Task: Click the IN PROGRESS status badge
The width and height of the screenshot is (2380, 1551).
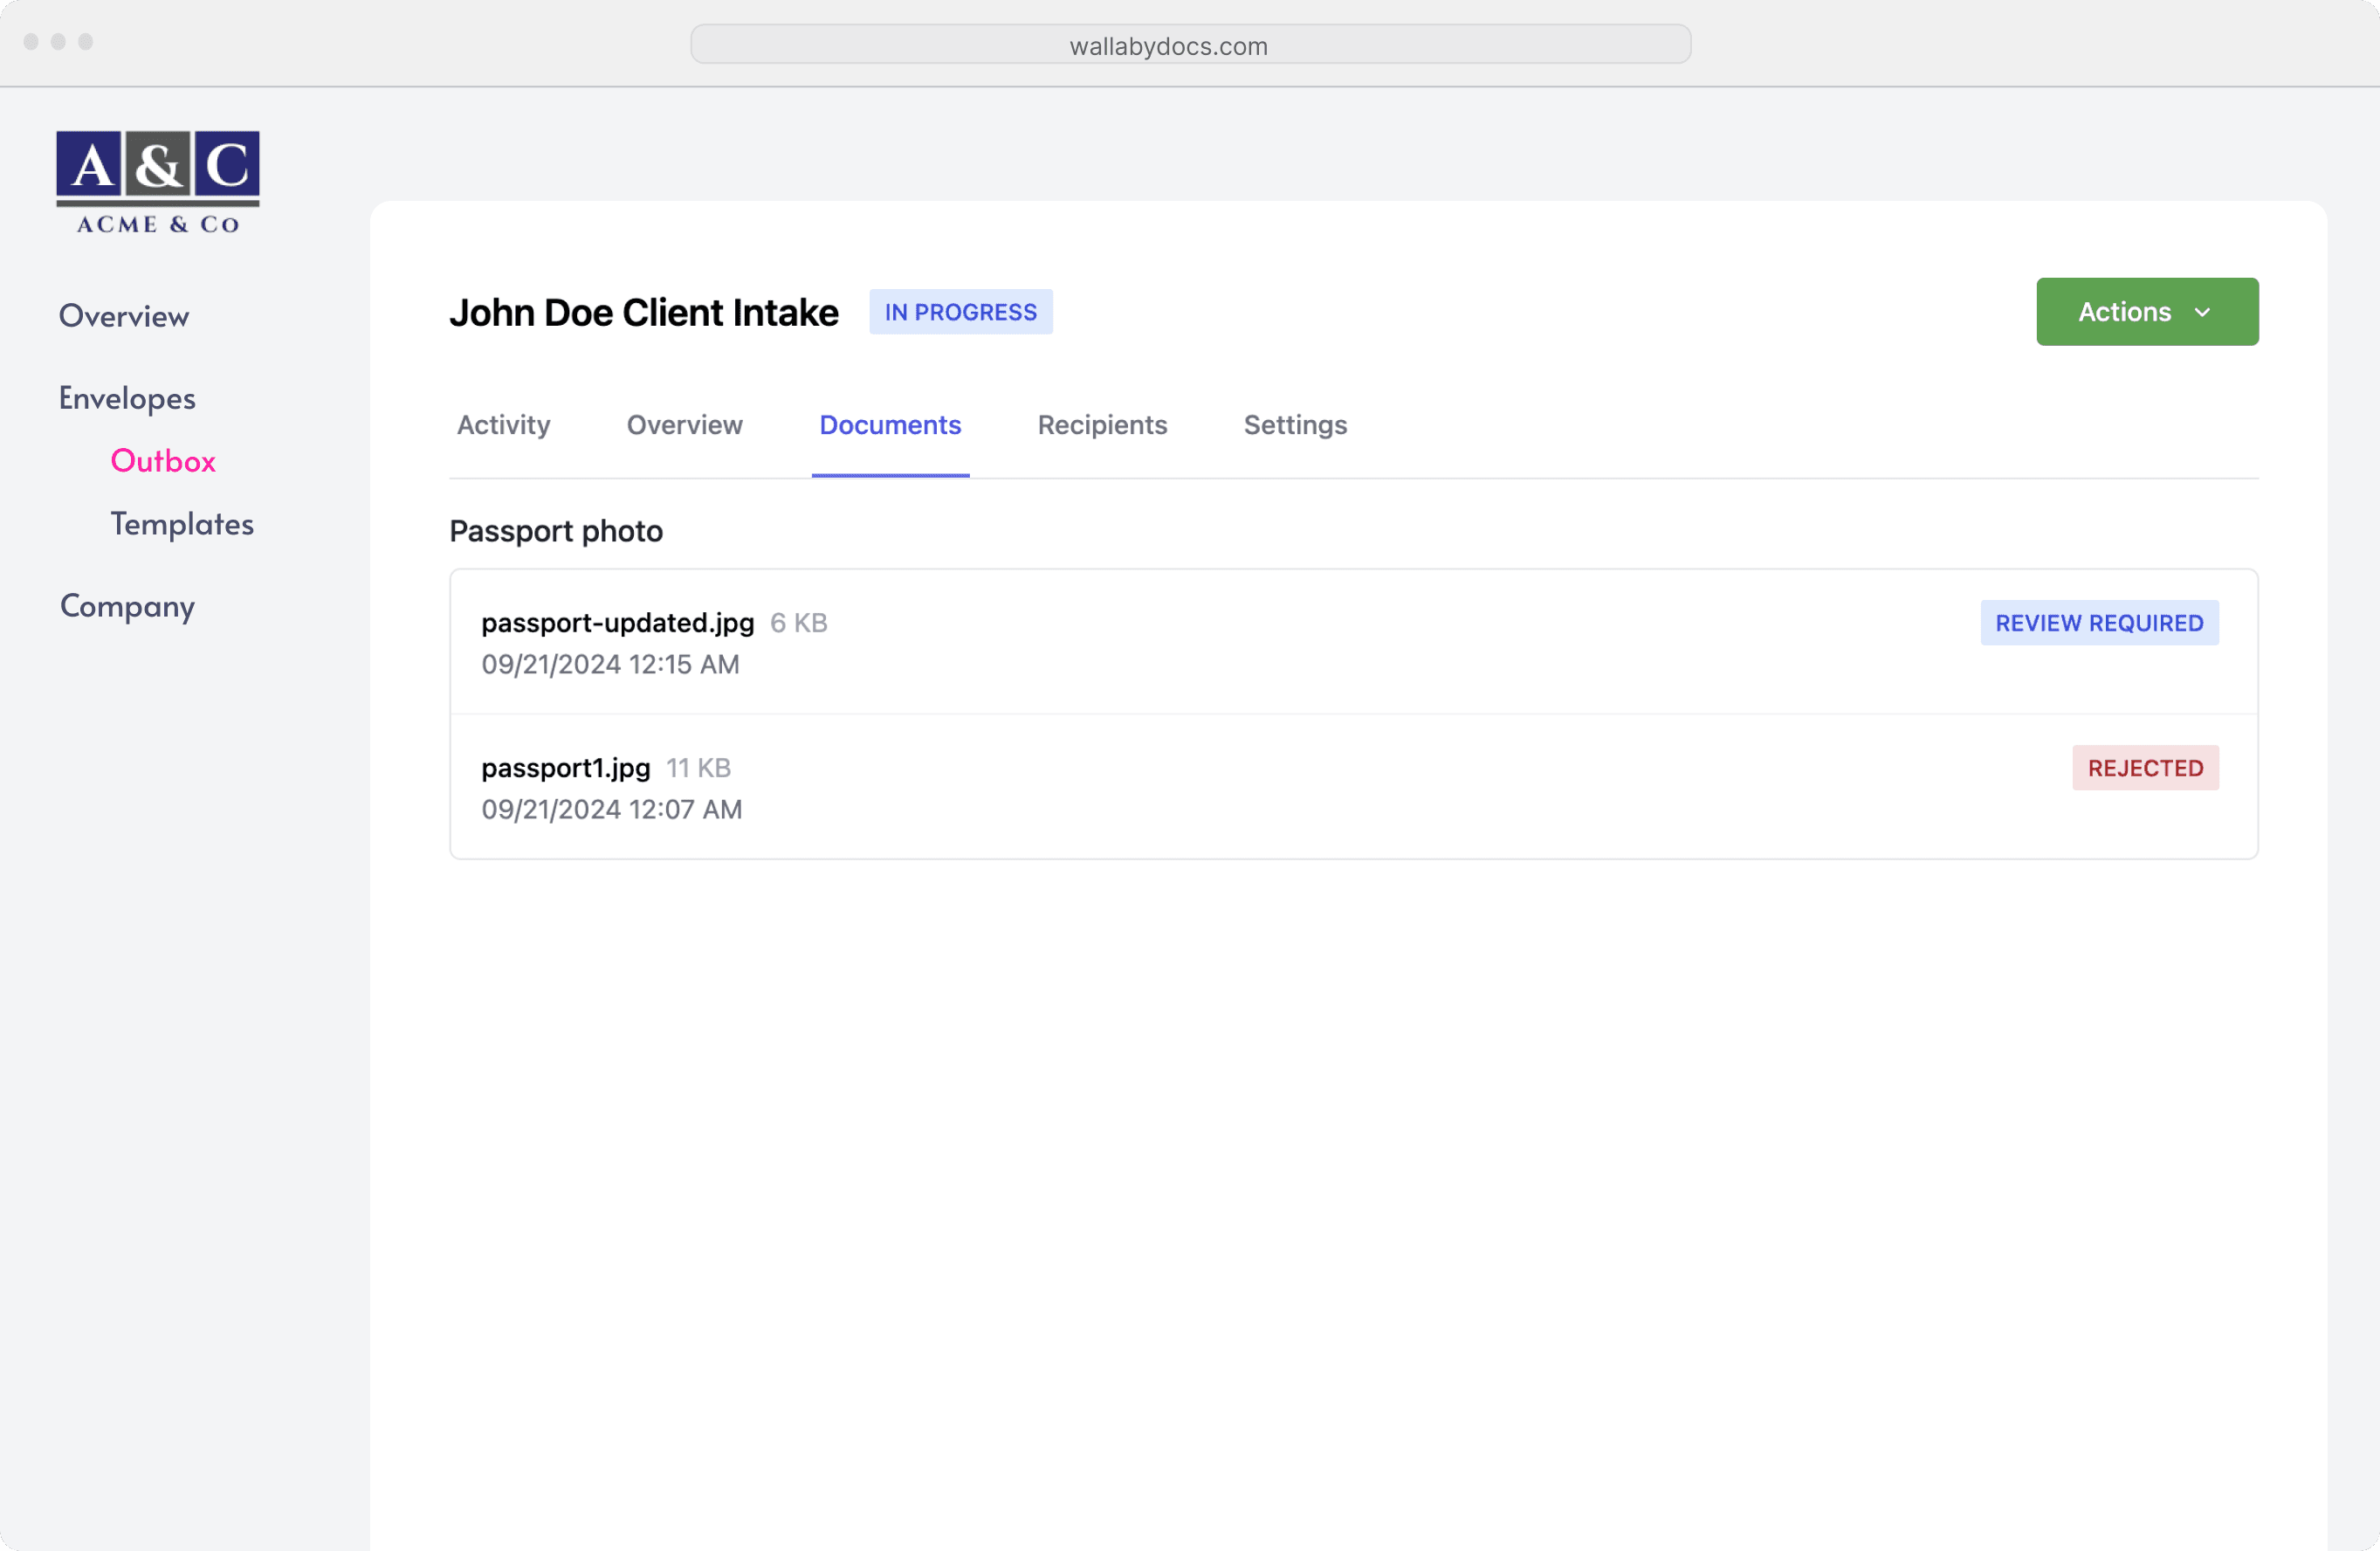Action: click(x=960, y=312)
